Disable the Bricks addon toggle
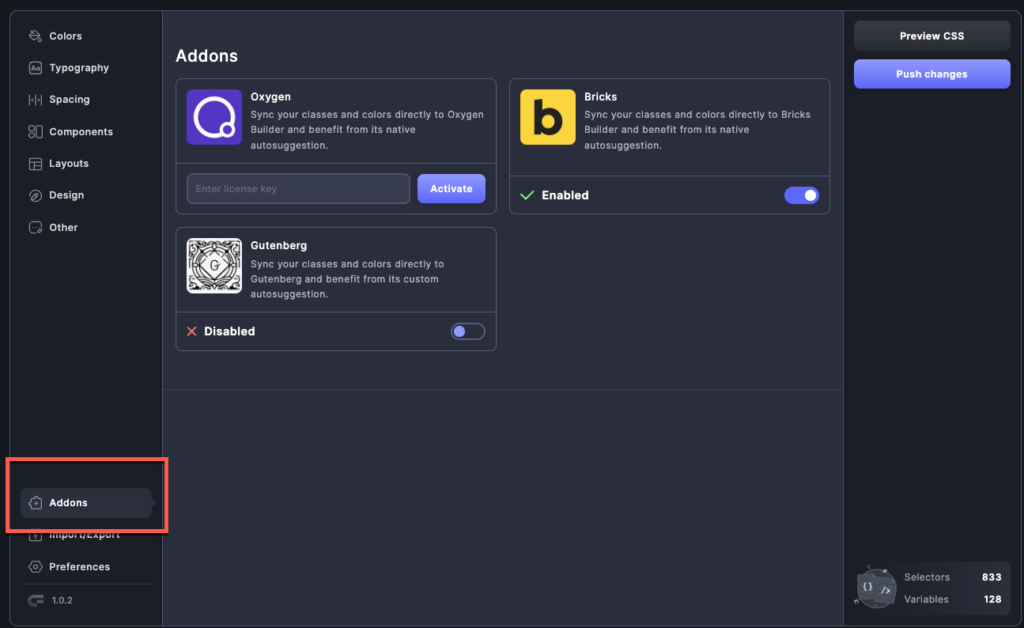Viewport: 1024px width, 628px height. point(801,195)
